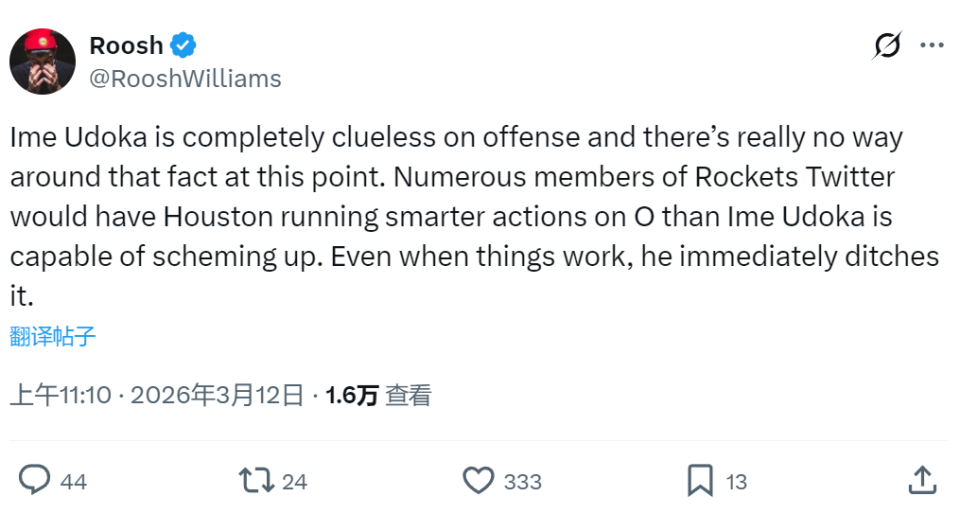View the 1.6万 查看 view count

pos(378,395)
